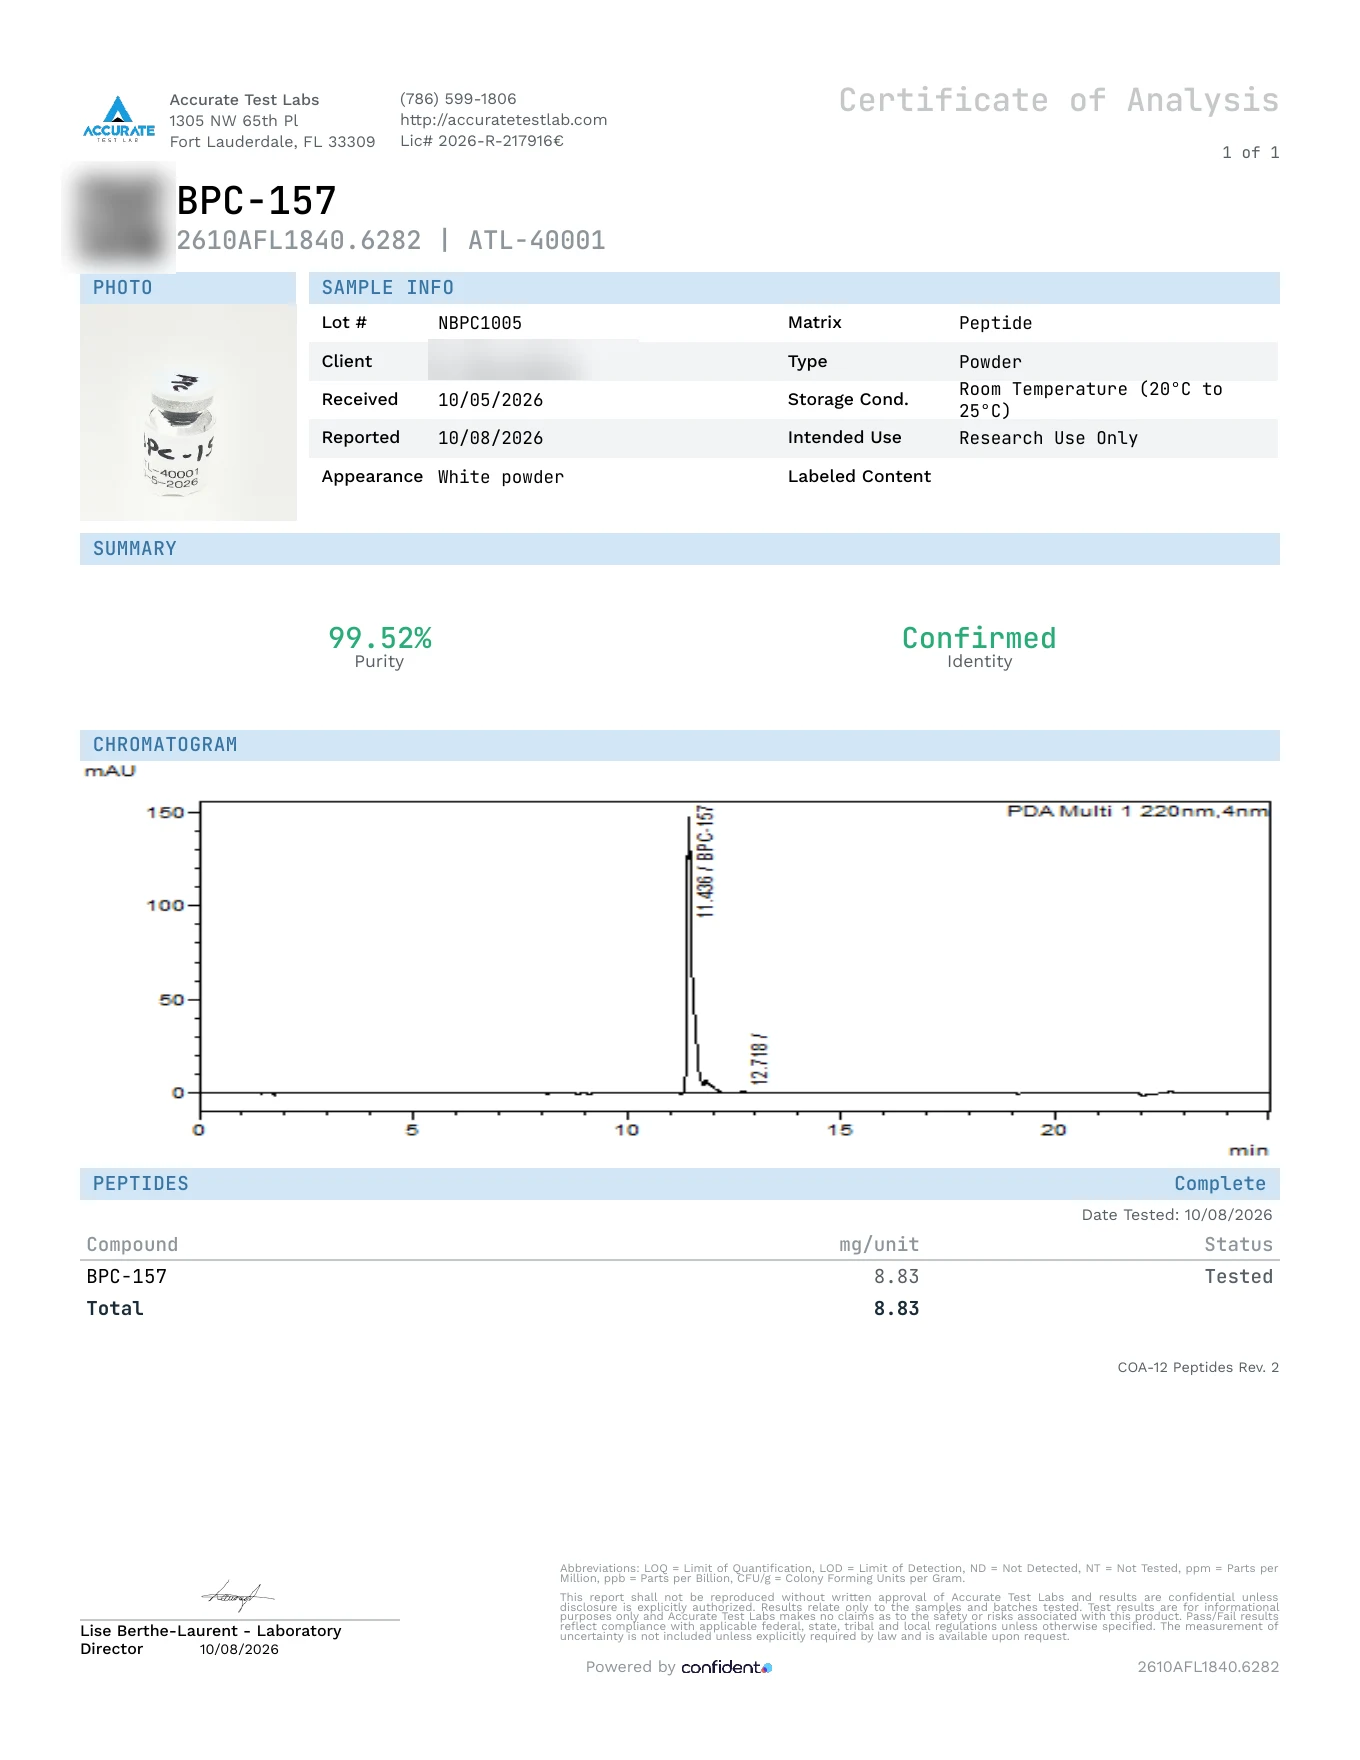Screen dimensions: 1360x1760
Task: Select the phone number (786) 599-1806
Action: coord(458,99)
